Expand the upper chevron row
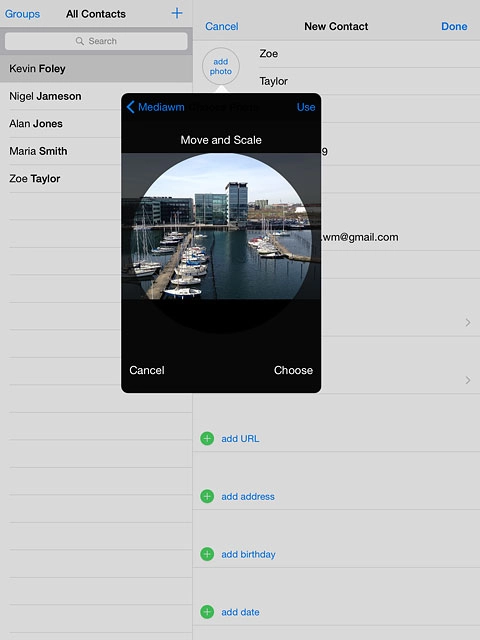480x640 pixels. click(x=468, y=322)
